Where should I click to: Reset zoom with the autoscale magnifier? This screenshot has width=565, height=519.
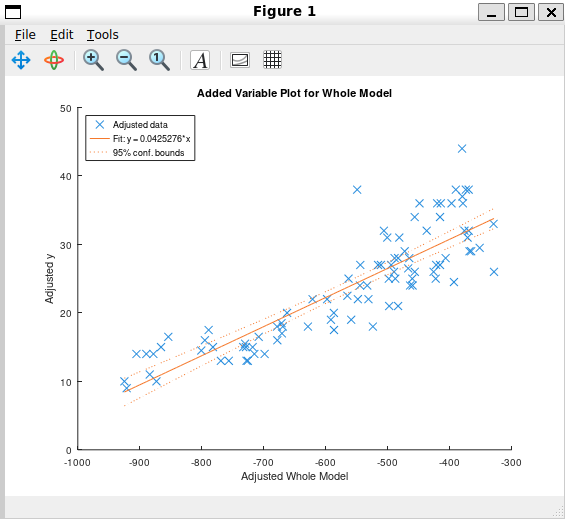pos(159,60)
